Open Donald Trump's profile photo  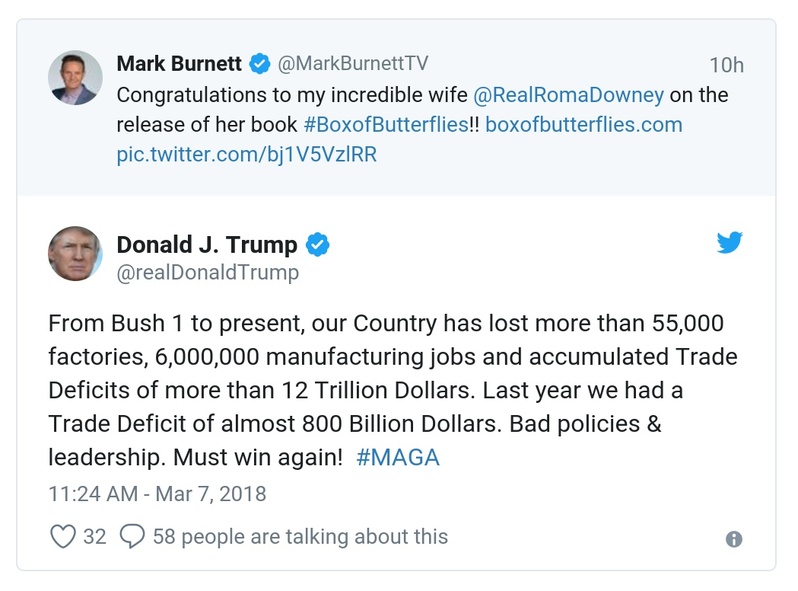coord(75,253)
